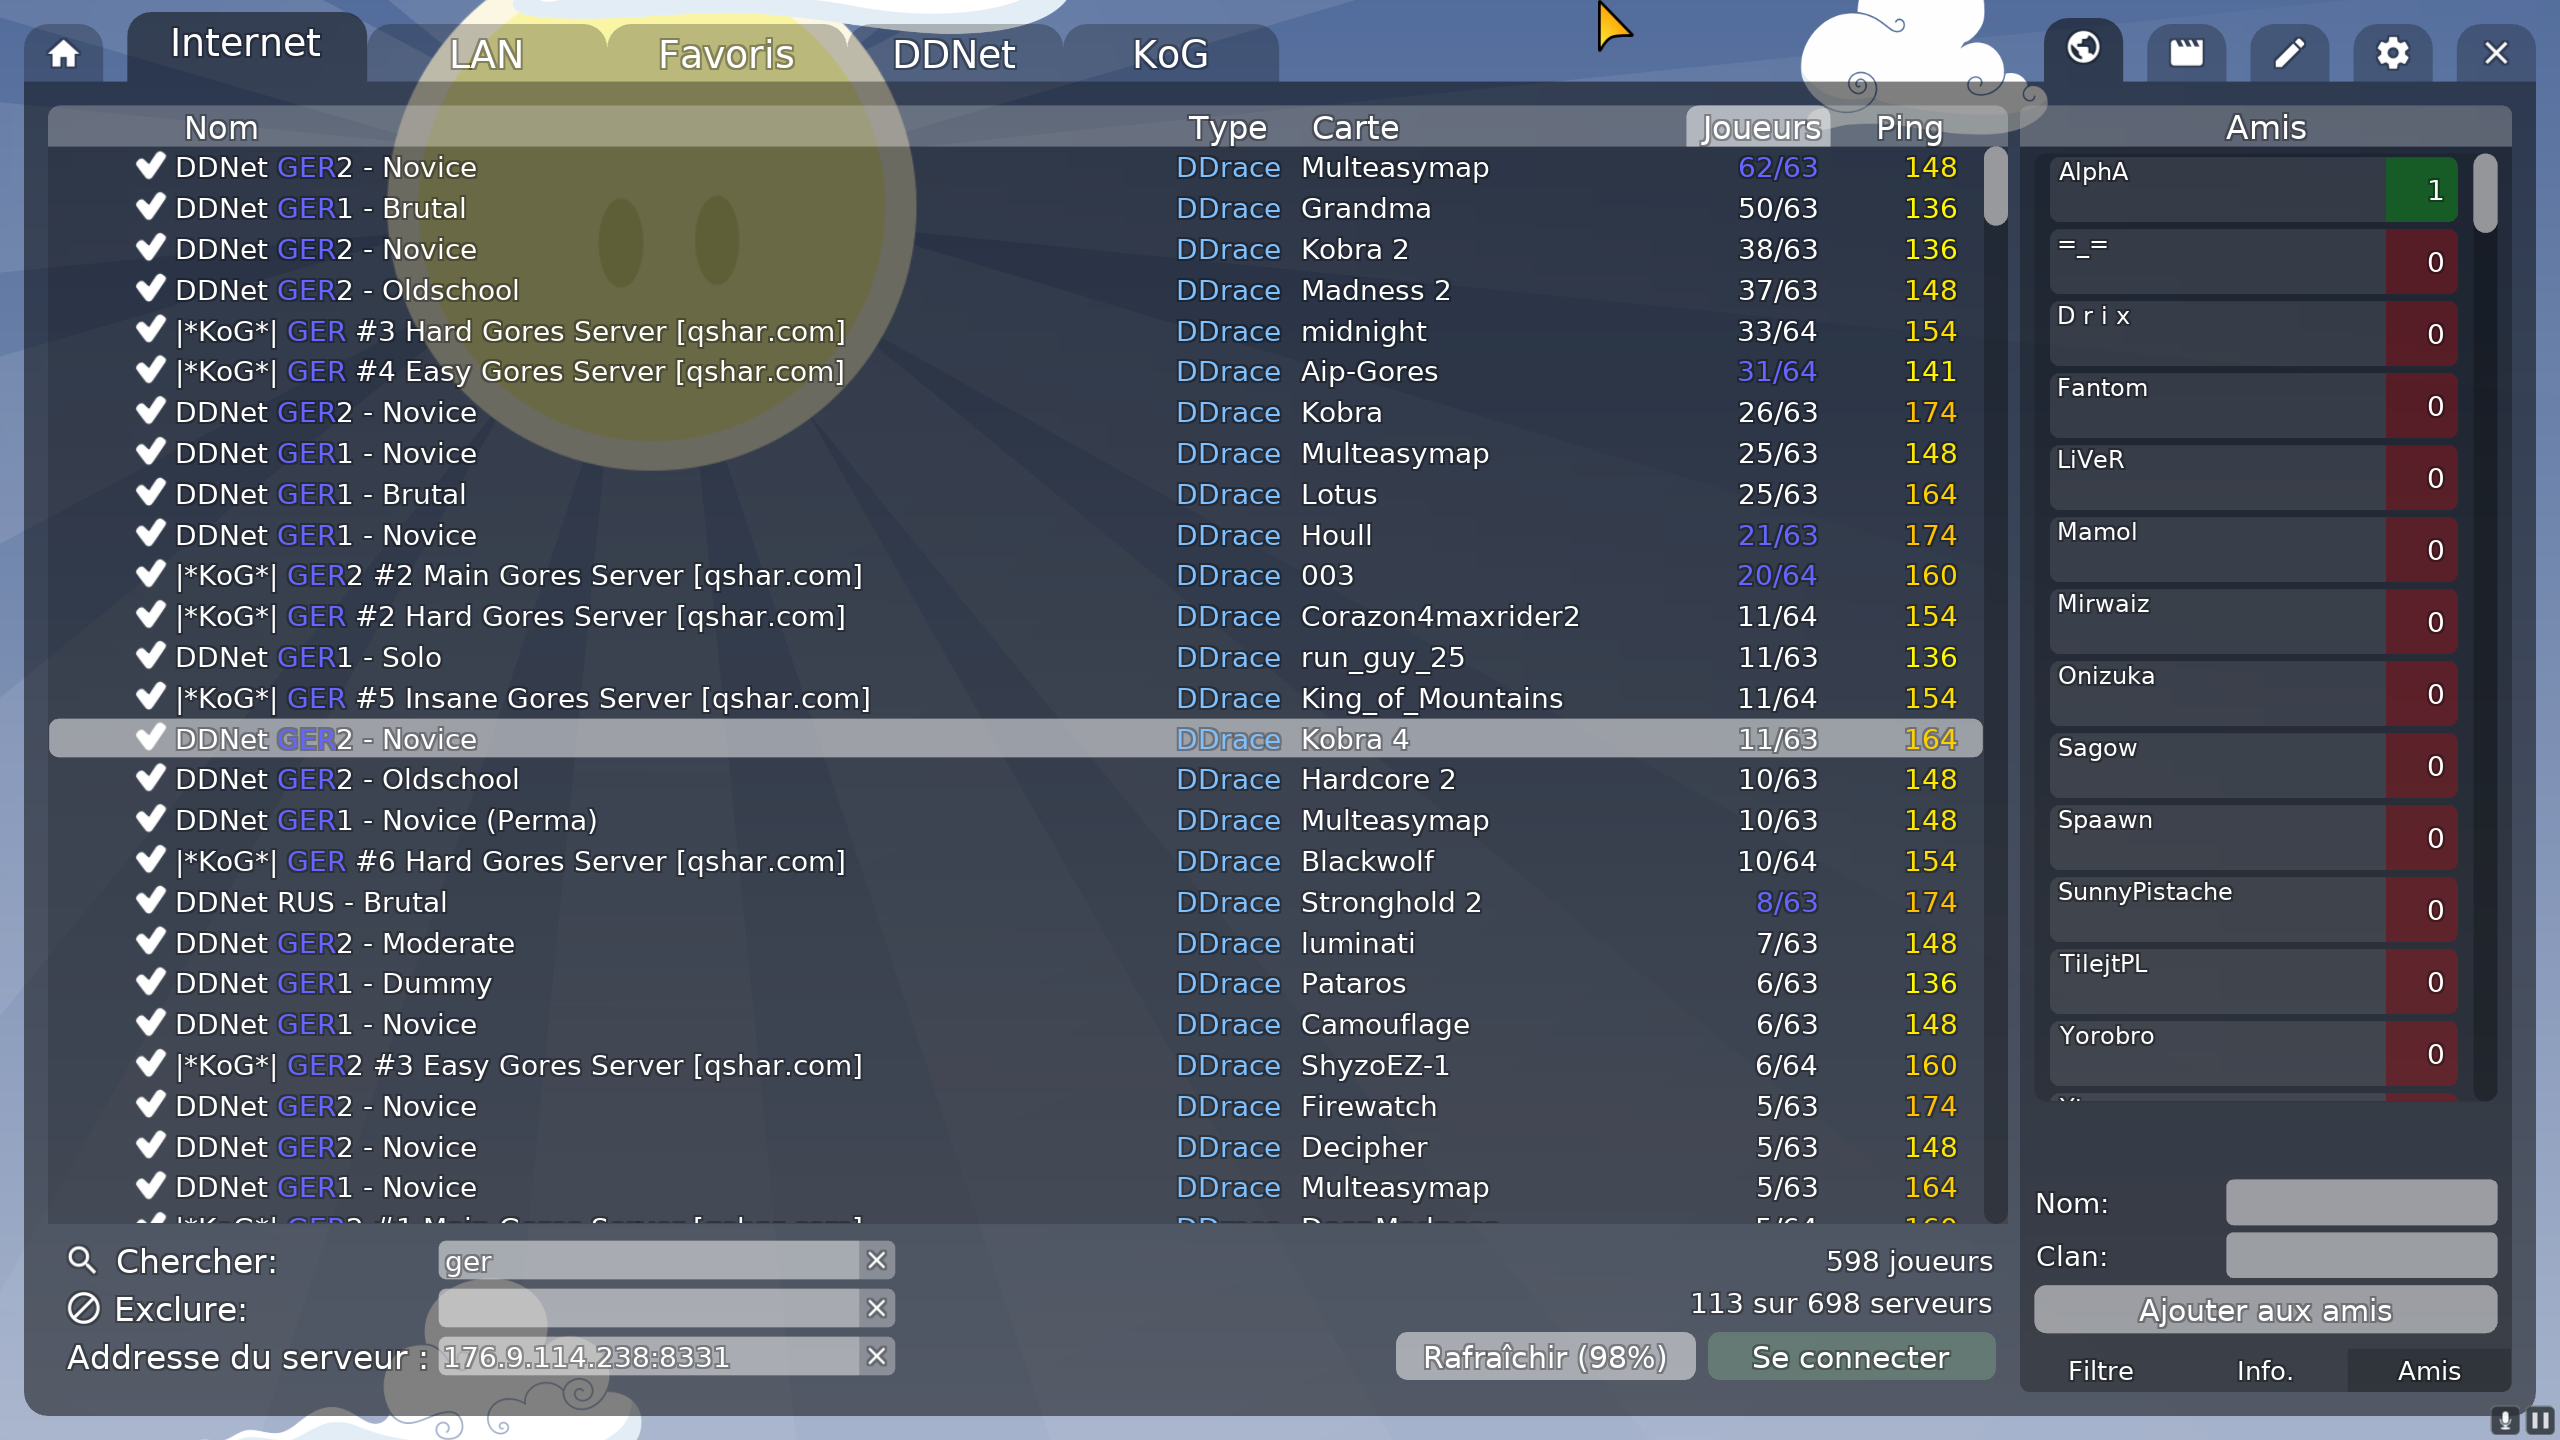Open settings gear icon
2560x1440 pixels.
2392,54
